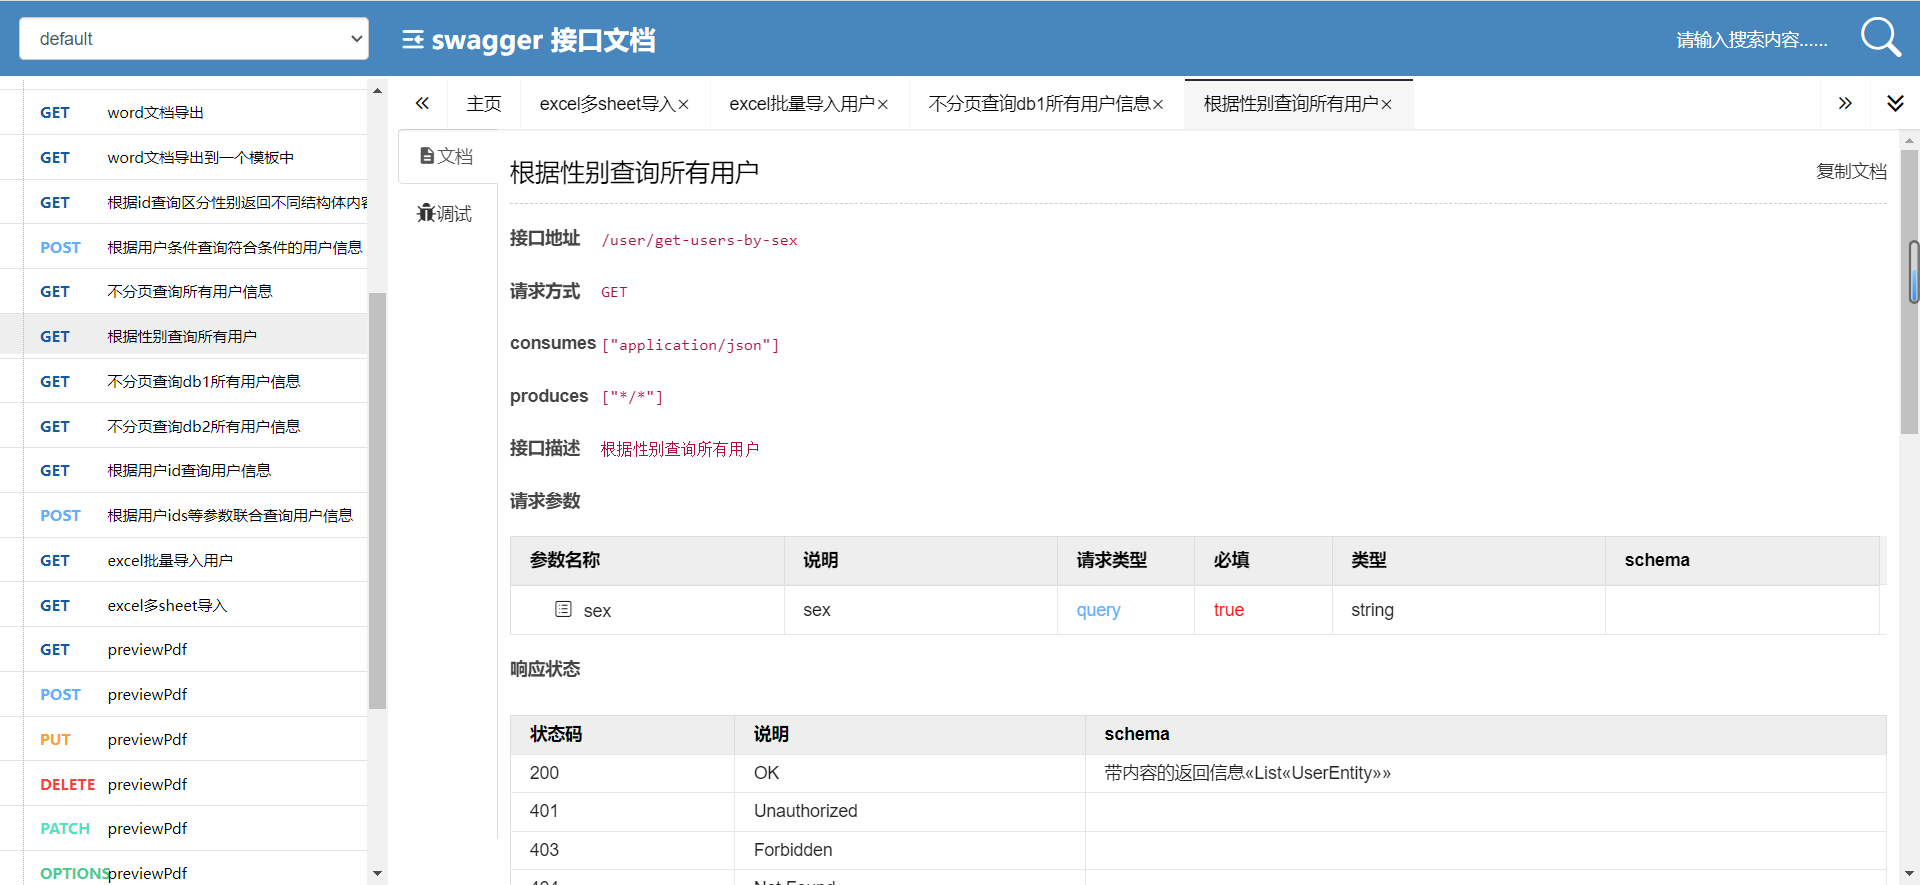Focus the search input field in header
This screenshot has width=1920, height=885.
click(x=1752, y=40)
